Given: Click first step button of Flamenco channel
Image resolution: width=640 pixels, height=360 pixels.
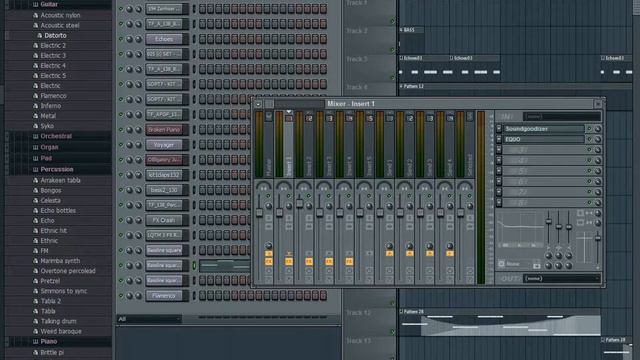Looking at the screenshot, I should click(x=202, y=296).
